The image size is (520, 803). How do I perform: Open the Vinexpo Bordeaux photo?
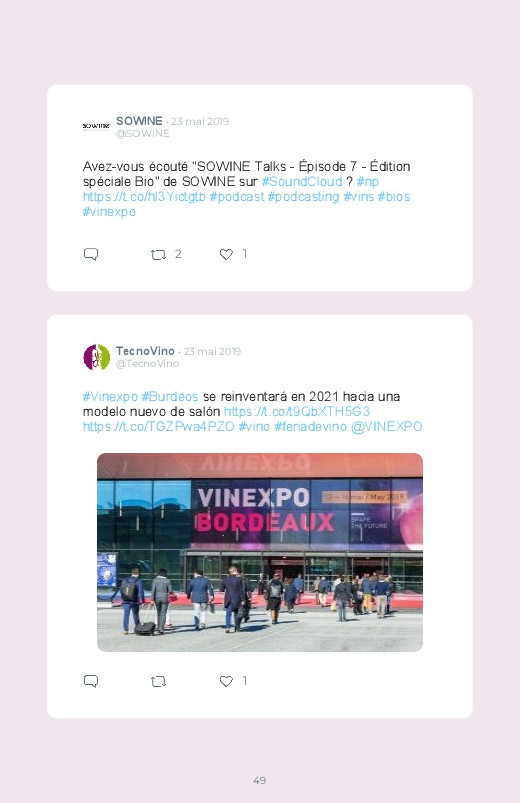pyautogui.click(x=260, y=552)
